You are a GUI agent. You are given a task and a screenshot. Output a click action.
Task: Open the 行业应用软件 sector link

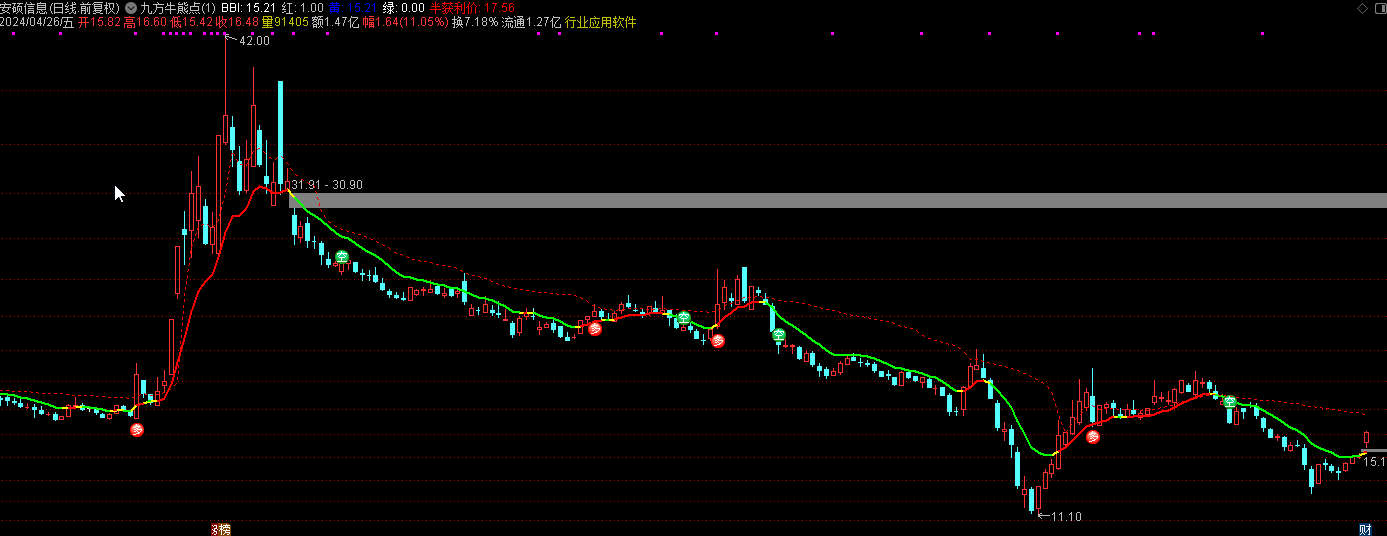600,22
